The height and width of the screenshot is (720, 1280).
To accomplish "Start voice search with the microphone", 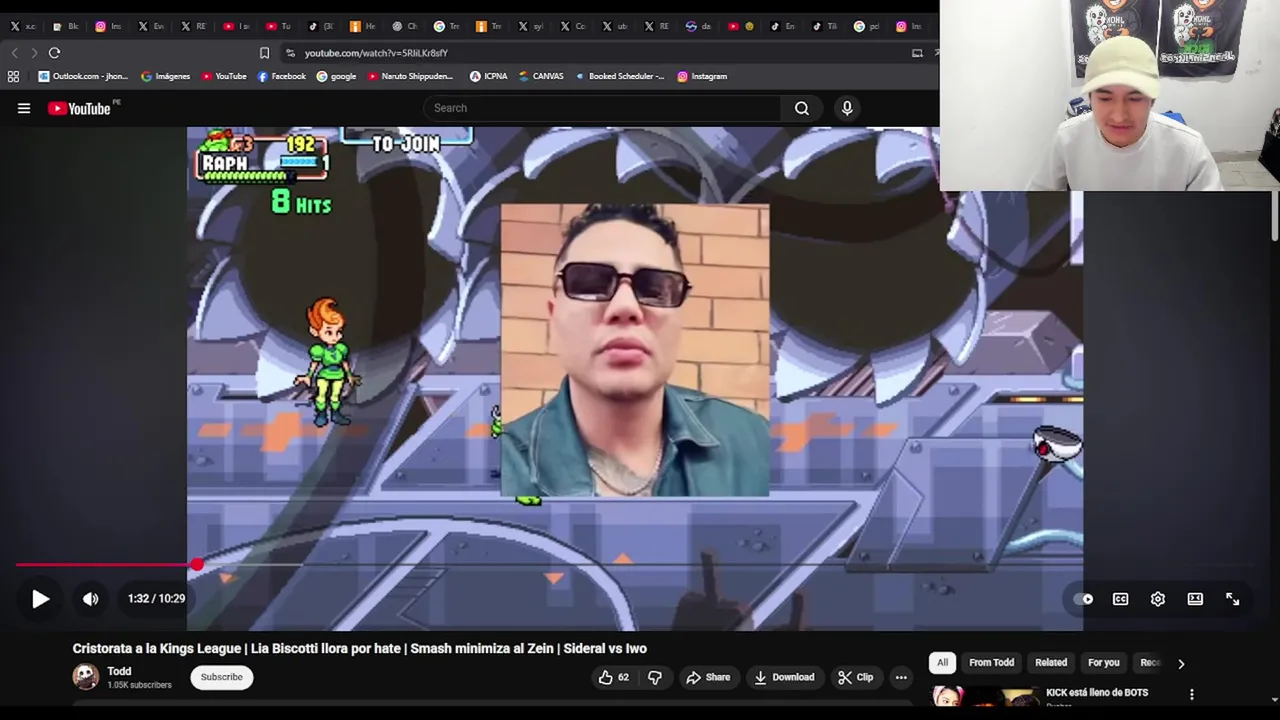I will [x=847, y=108].
